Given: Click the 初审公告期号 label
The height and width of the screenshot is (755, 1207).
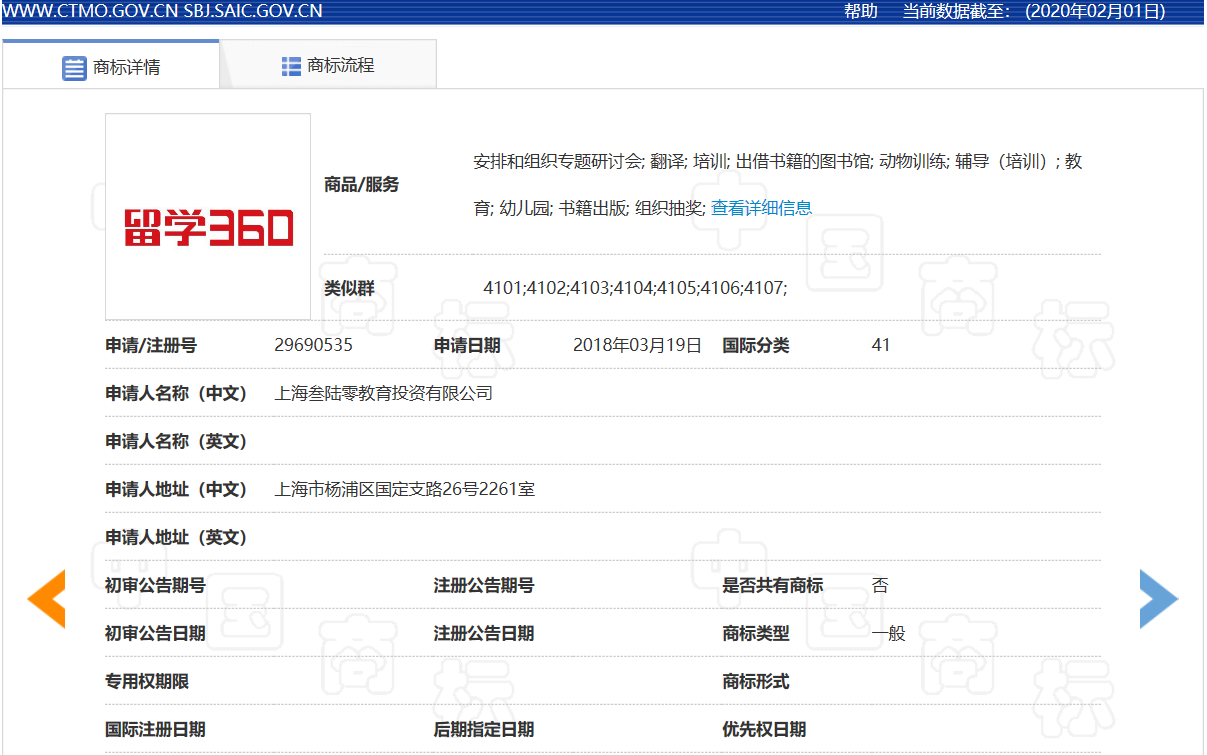Looking at the screenshot, I should click(x=155, y=585).
